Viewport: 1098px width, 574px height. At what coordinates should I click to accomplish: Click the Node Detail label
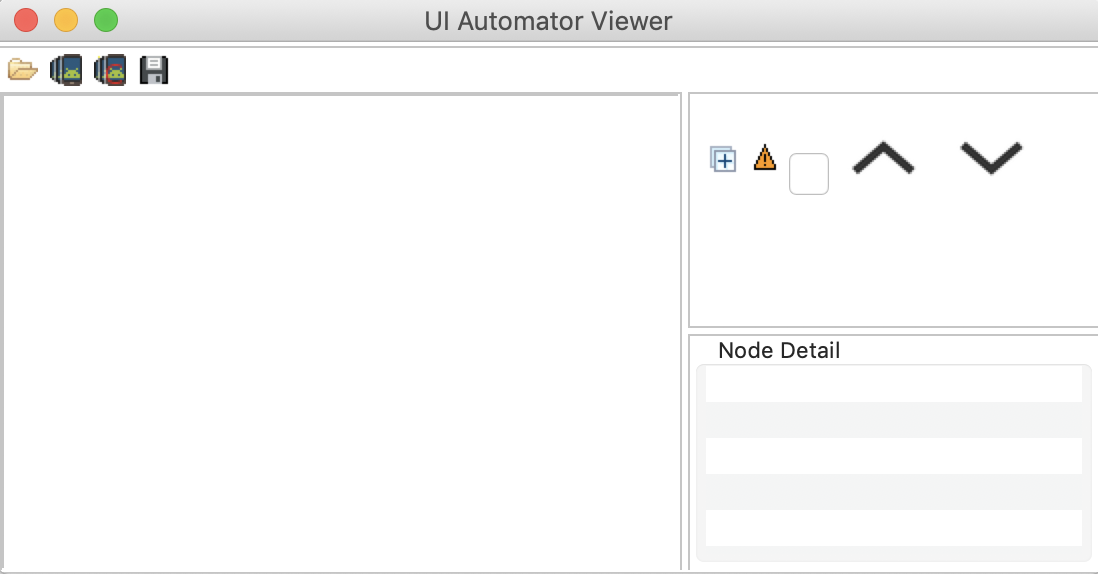(x=779, y=350)
